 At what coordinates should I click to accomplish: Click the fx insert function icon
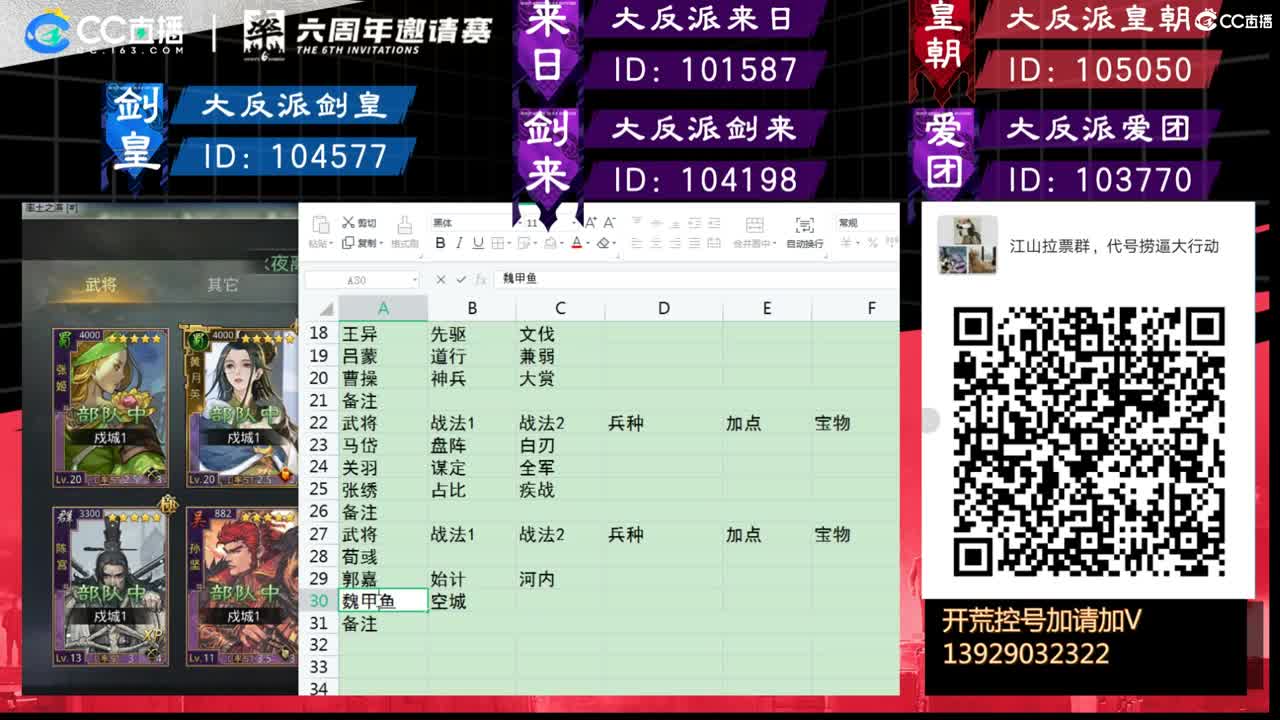[481, 280]
